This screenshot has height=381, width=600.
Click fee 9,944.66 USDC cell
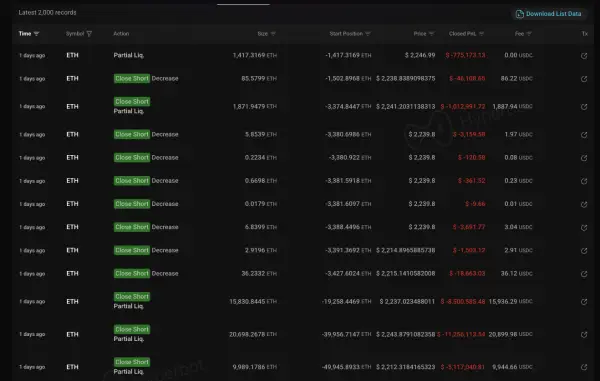tap(512, 367)
